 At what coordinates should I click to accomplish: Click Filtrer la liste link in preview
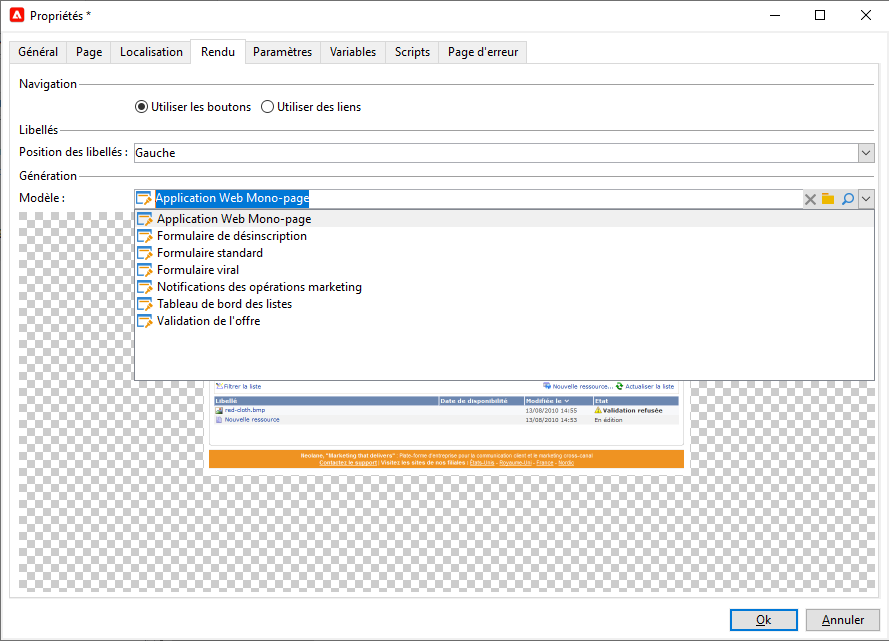coord(239,387)
